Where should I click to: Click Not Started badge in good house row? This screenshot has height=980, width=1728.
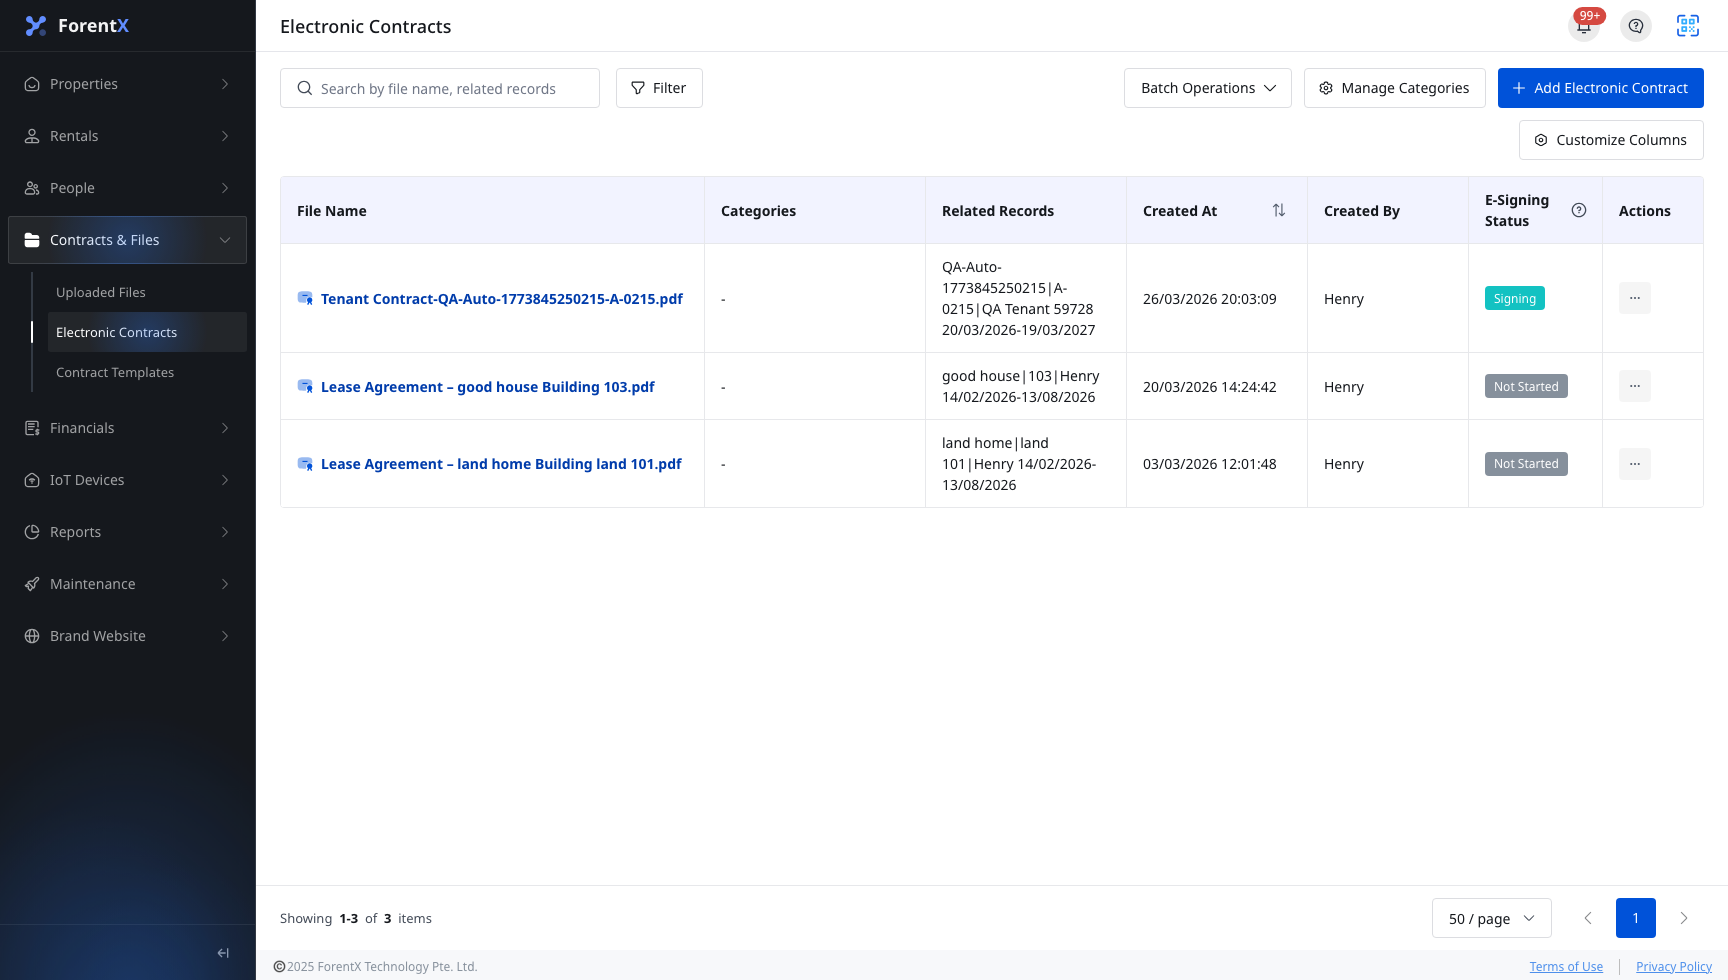[1526, 386]
